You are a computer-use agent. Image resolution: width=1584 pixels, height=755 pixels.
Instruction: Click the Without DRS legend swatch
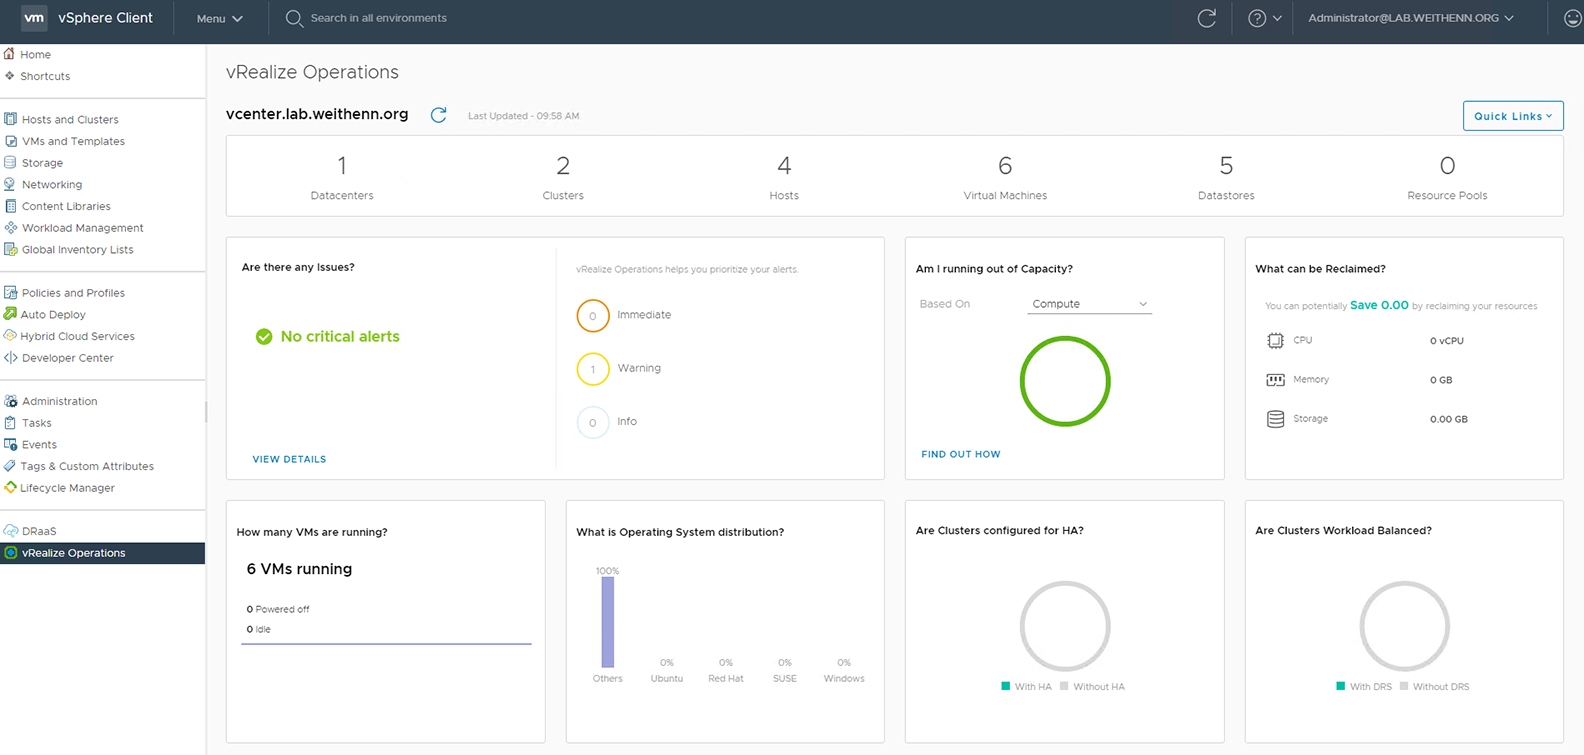click(x=1404, y=686)
